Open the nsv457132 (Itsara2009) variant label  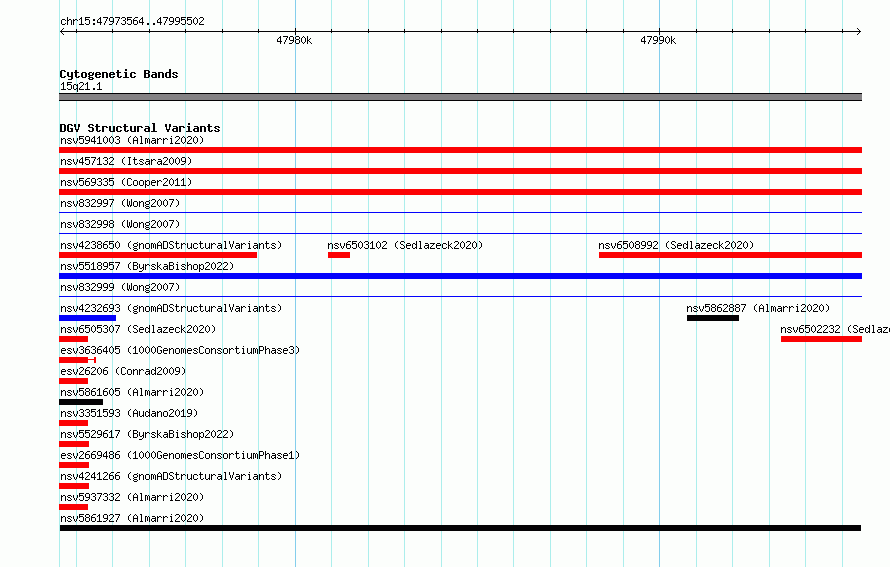pos(126,161)
